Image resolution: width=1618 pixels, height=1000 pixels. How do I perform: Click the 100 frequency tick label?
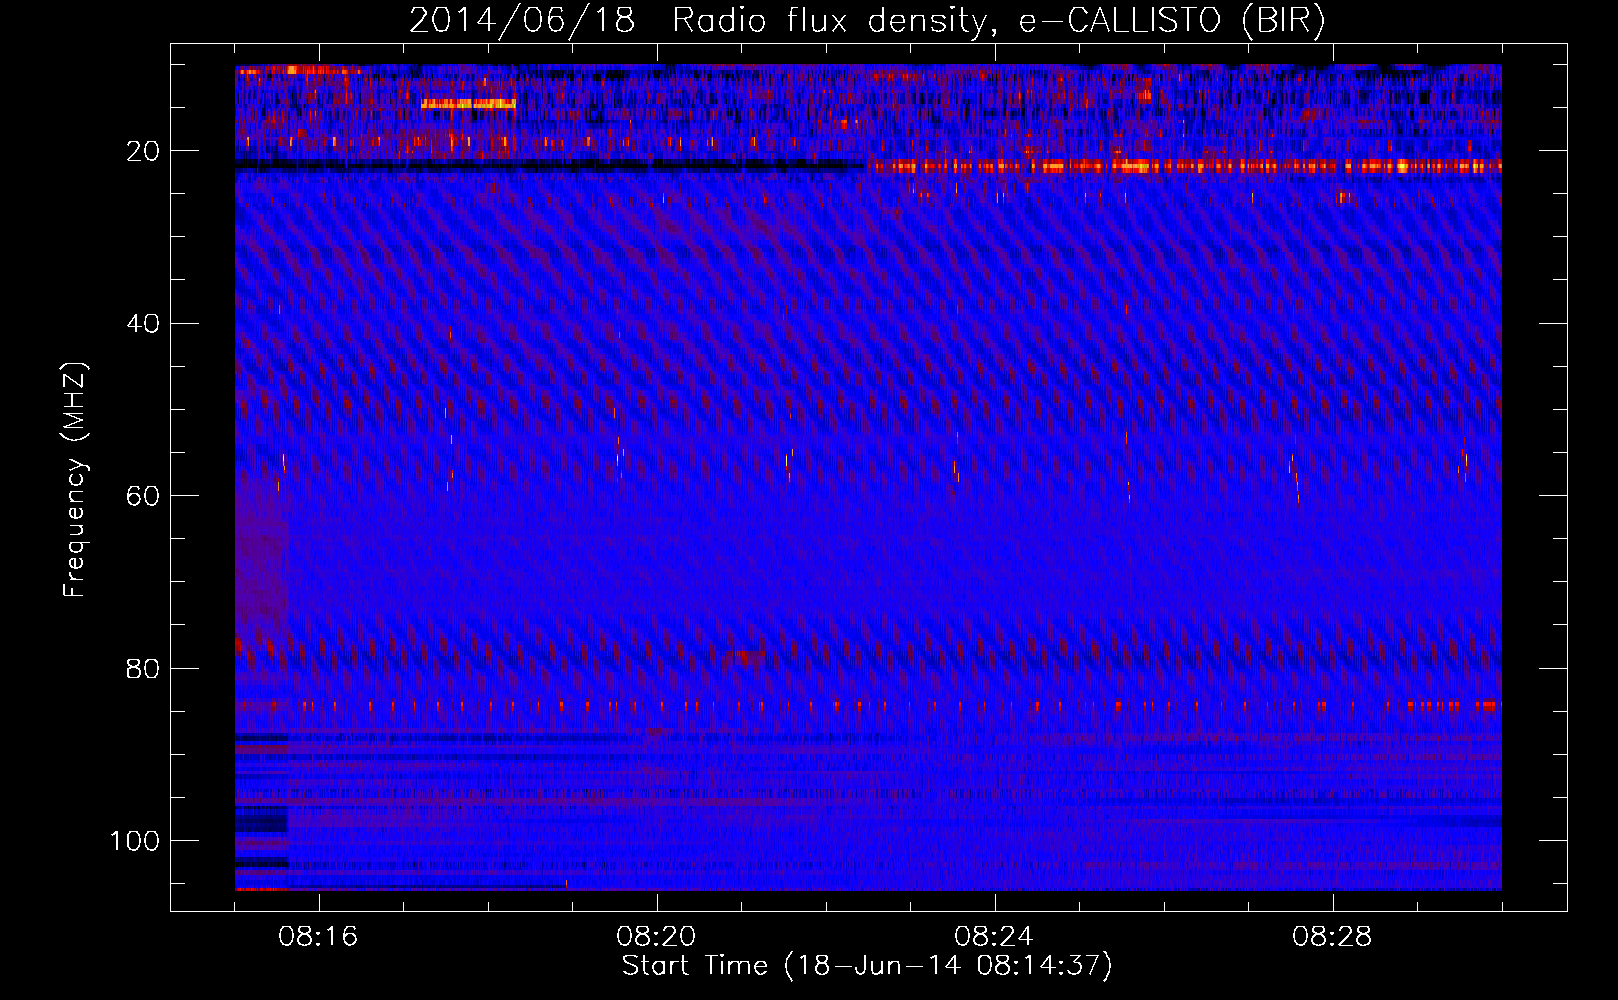click(135, 841)
